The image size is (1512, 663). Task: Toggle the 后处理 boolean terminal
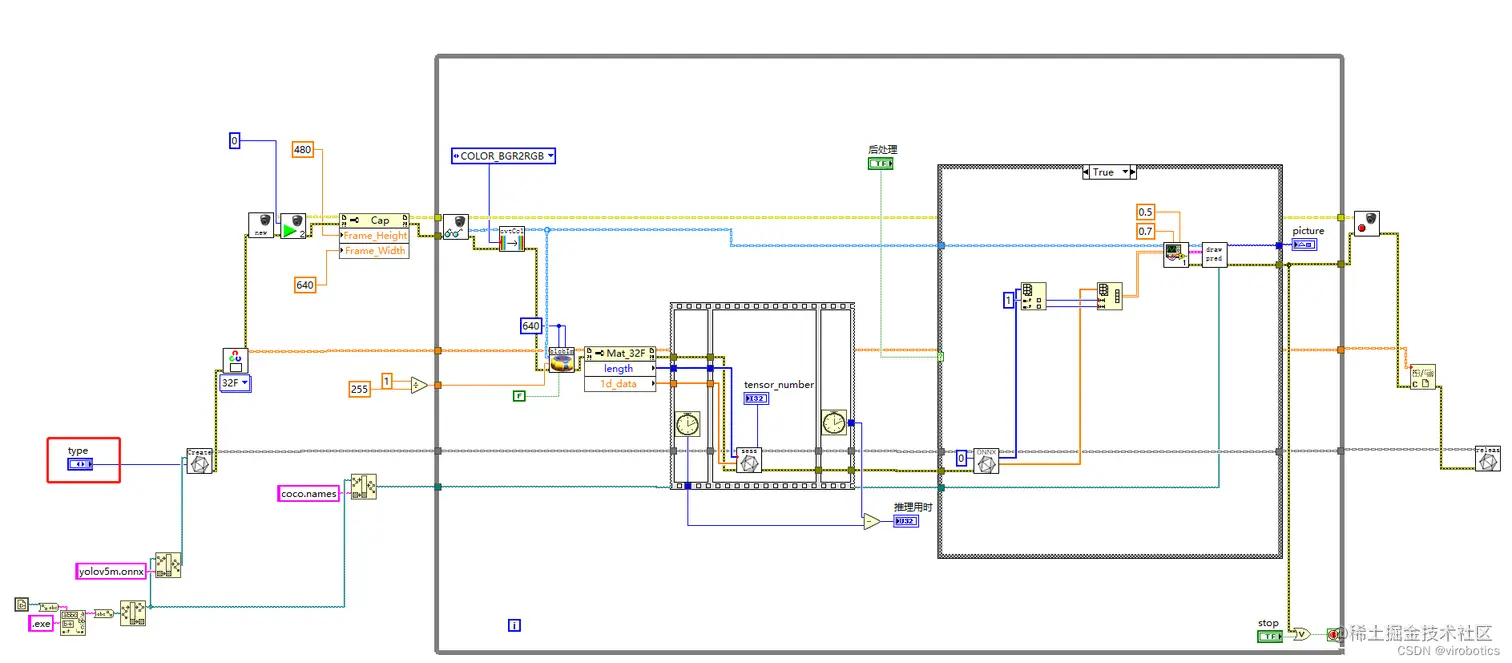880,162
